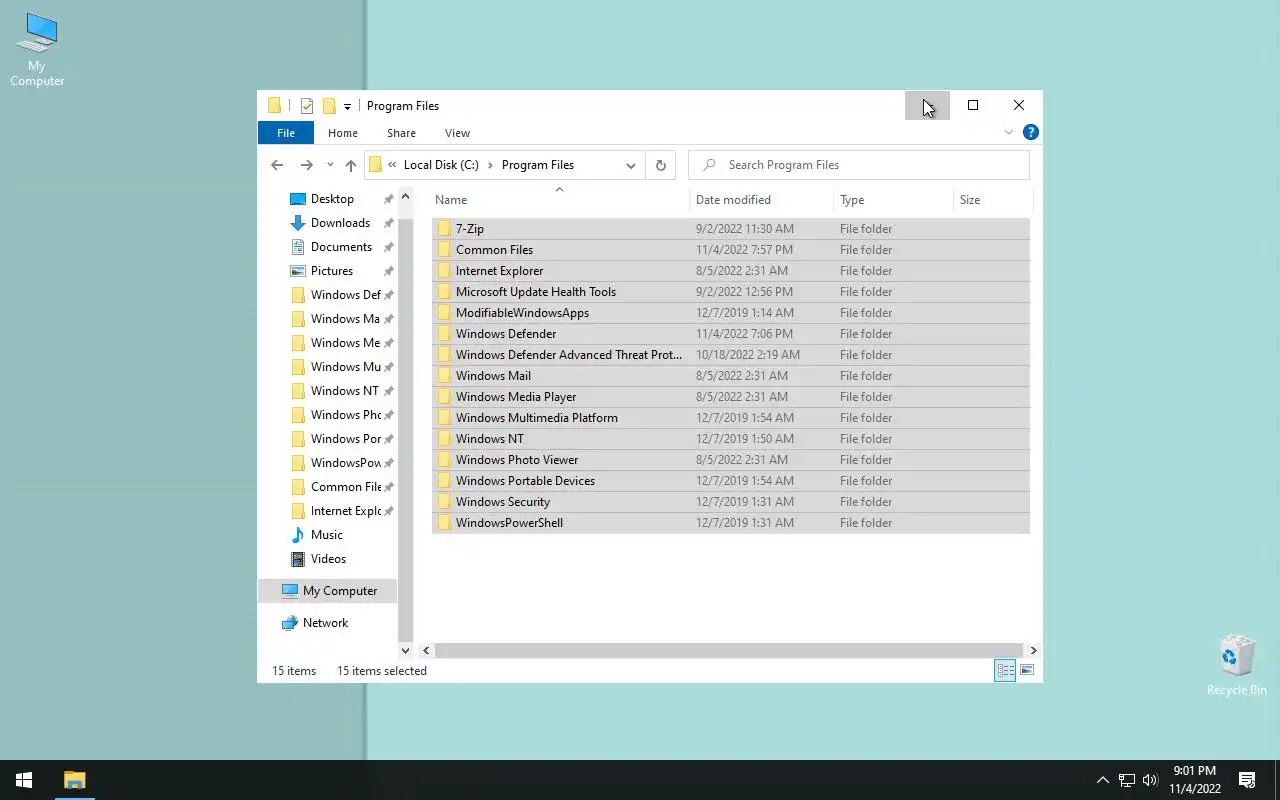1280x800 pixels.
Task: Click File Explorer on the taskbar
Action: (x=74, y=780)
